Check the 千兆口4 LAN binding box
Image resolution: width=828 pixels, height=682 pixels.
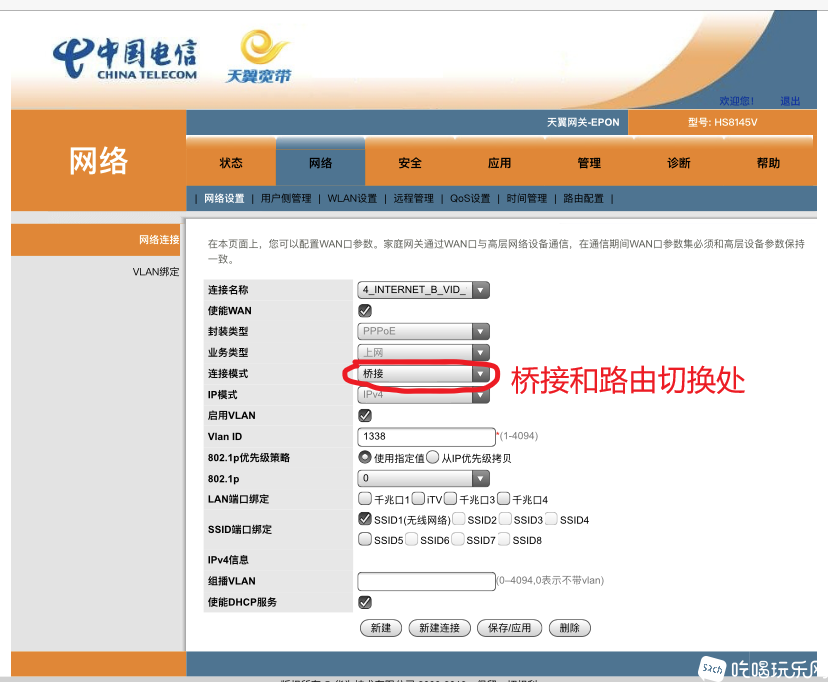[x=504, y=498]
